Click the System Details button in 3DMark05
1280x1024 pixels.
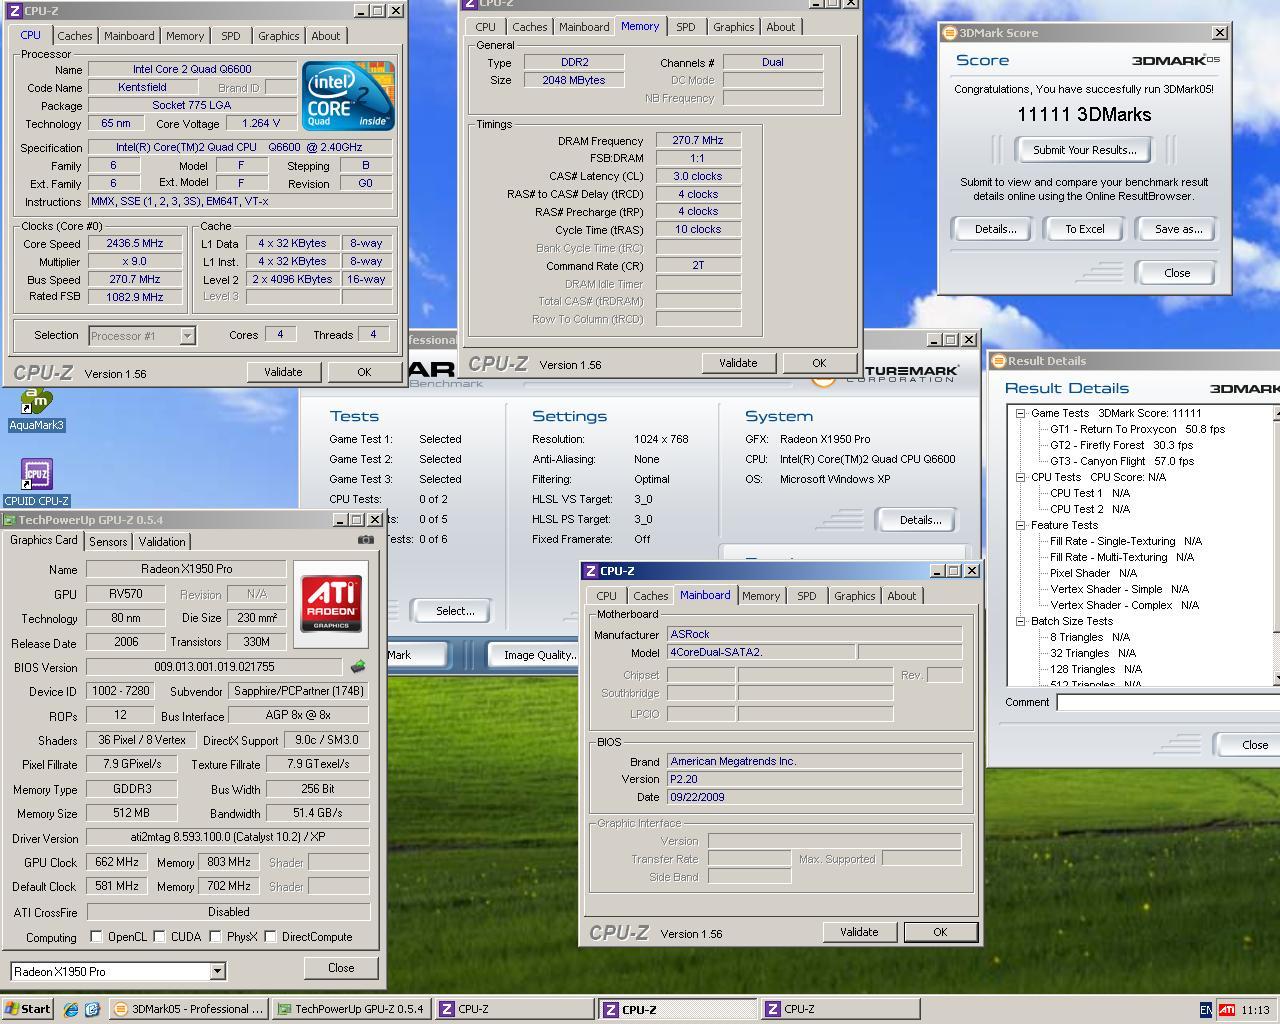point(920,520)
